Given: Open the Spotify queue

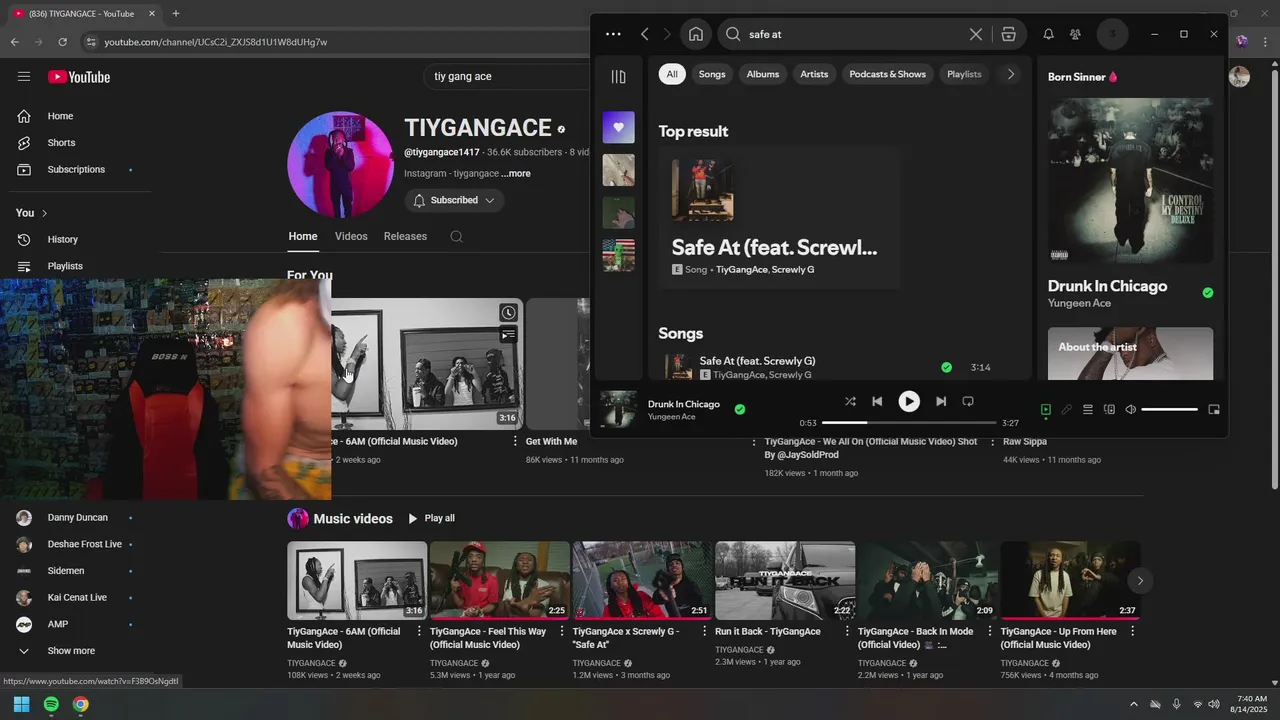Looking at the screenshot, I should [1088, 409].
